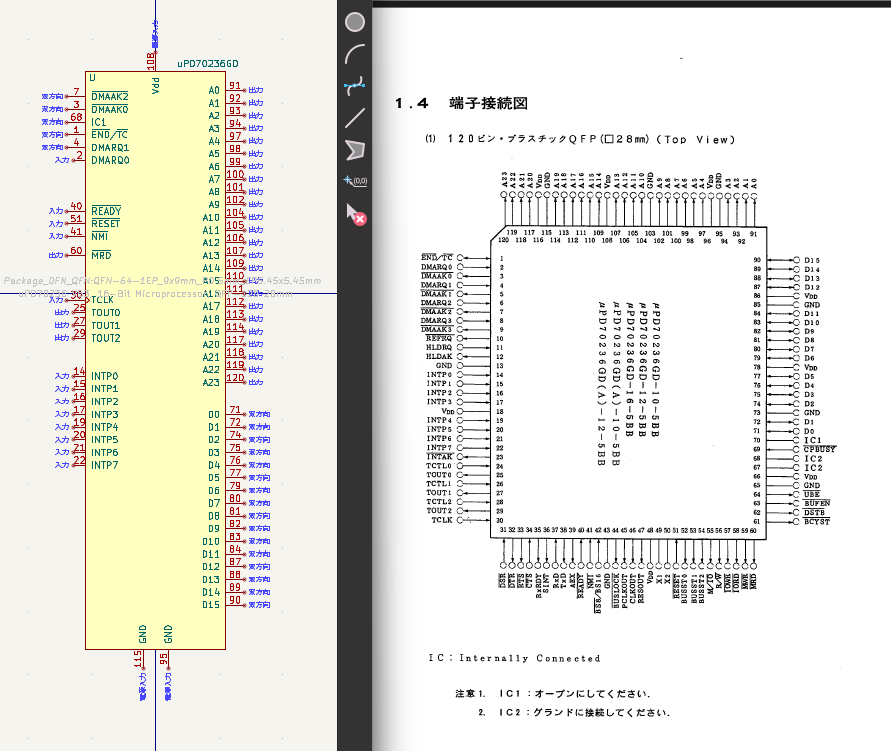
Task: Click the BUFEN label in PDF pinout
Action: pyautogui.click(x=817, y=503)
